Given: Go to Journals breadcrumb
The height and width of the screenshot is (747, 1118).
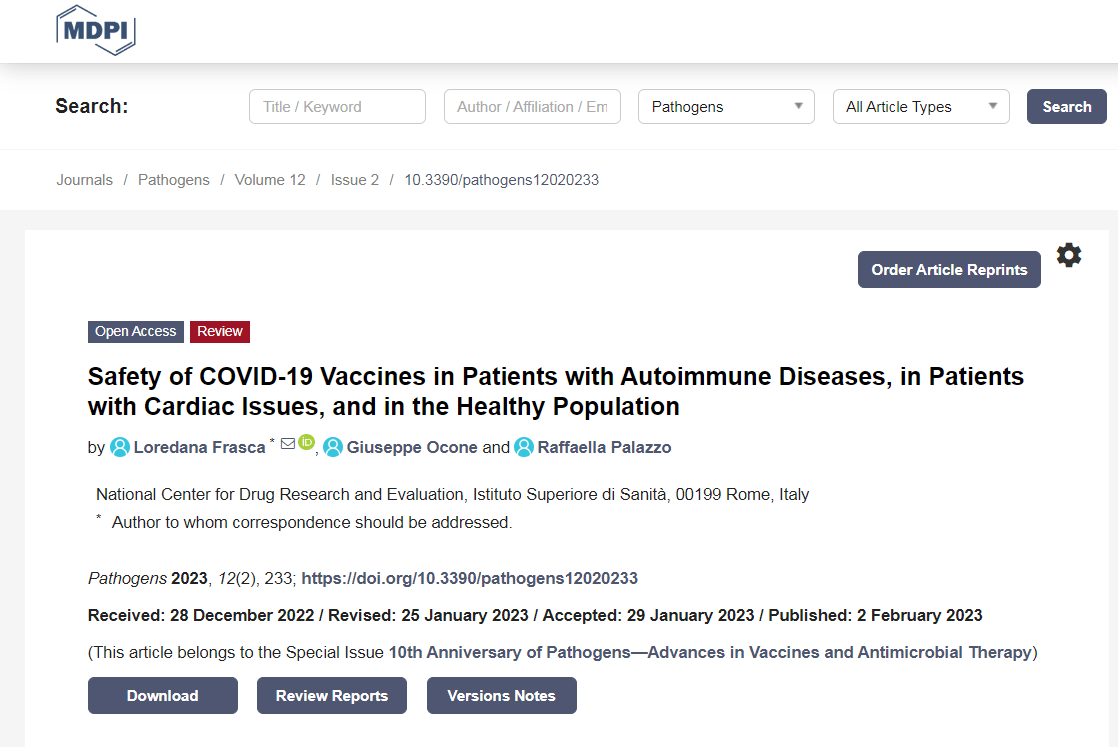Looking at the screenshot, I should pyautogui.click(x=85, y=180).
